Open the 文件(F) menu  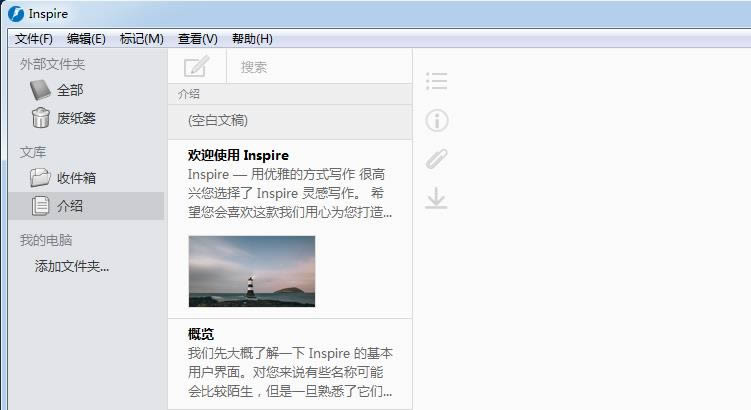[34, 39]
